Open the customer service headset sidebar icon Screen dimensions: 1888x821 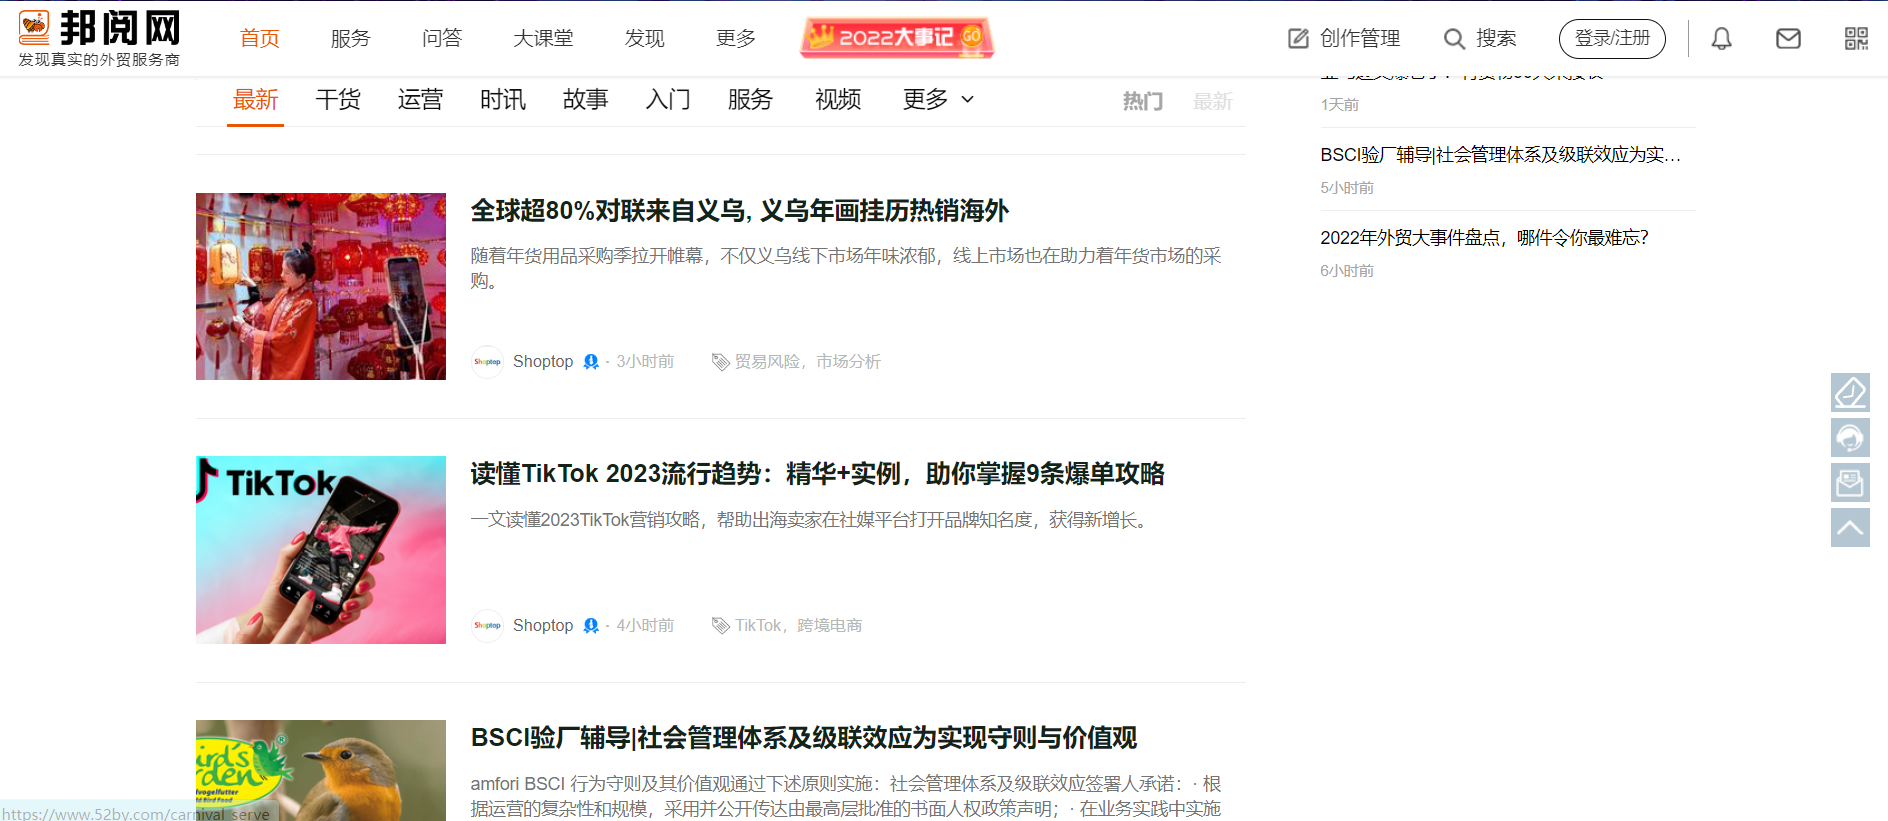(1850, 437)
